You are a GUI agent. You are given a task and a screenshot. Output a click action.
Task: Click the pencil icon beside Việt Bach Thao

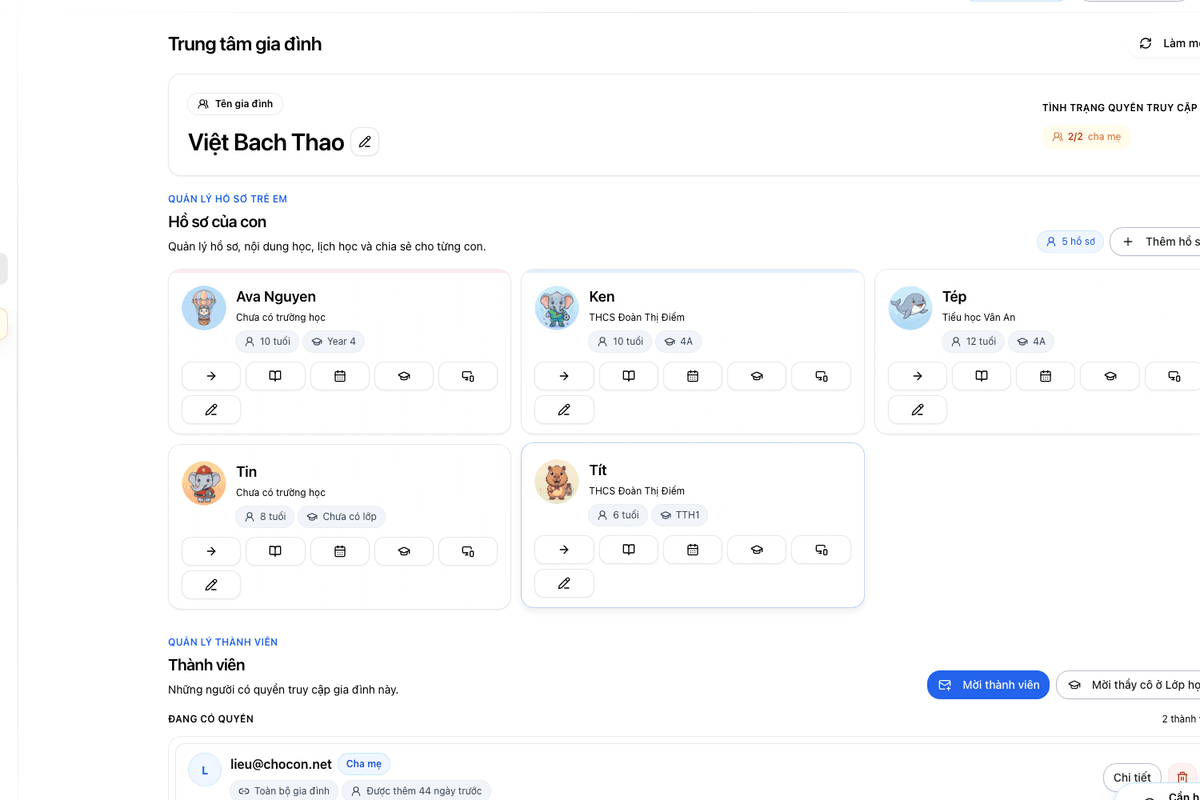pos(365,142)
